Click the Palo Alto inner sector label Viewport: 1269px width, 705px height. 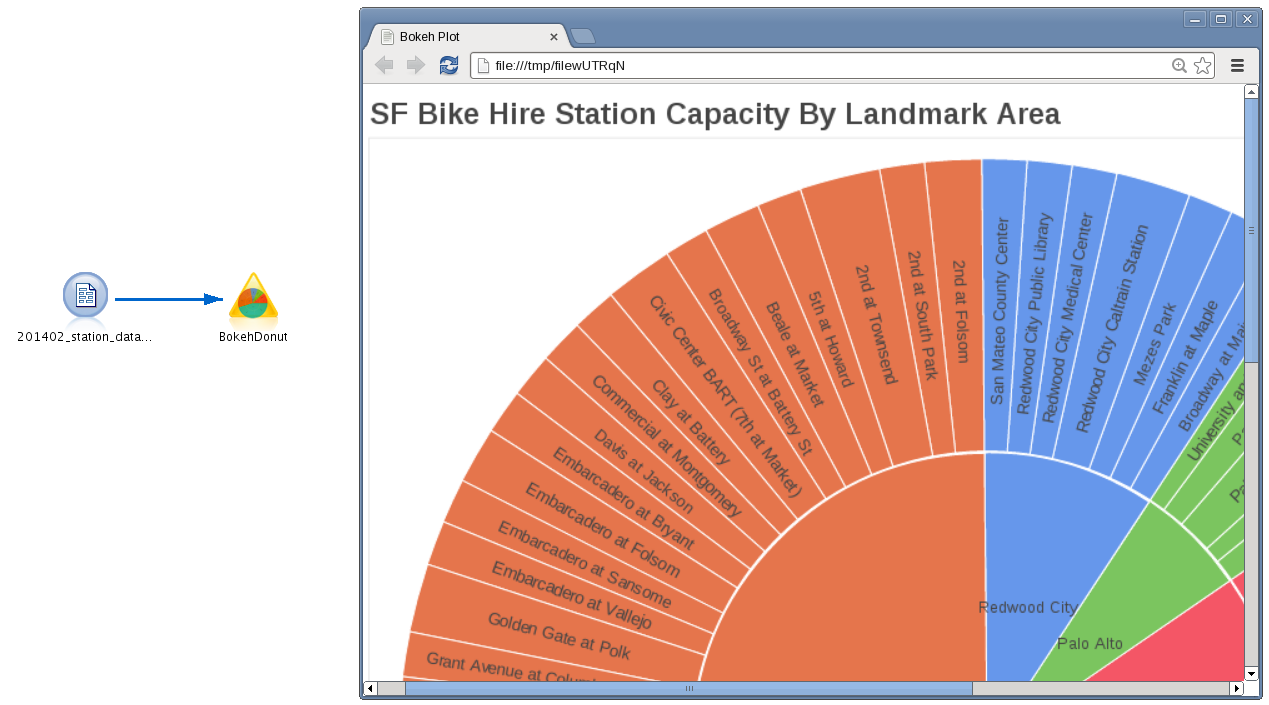click(1090, 644)
